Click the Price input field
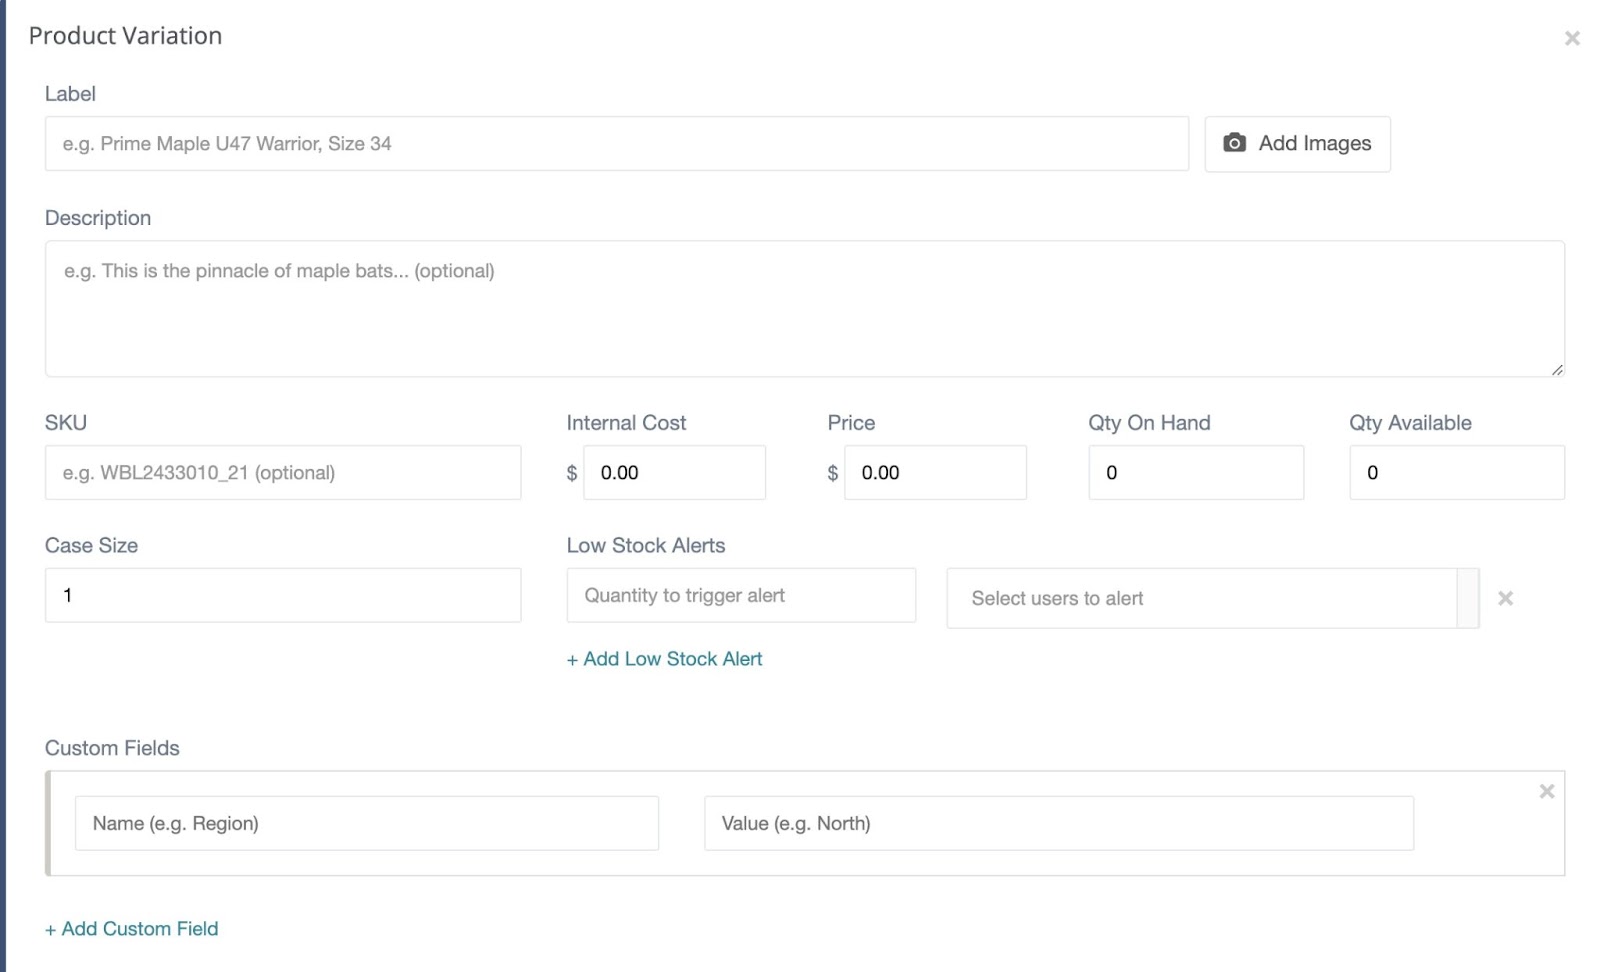Screen dimensions: 1600x972 pyautogui.click(x=935, y=472)
